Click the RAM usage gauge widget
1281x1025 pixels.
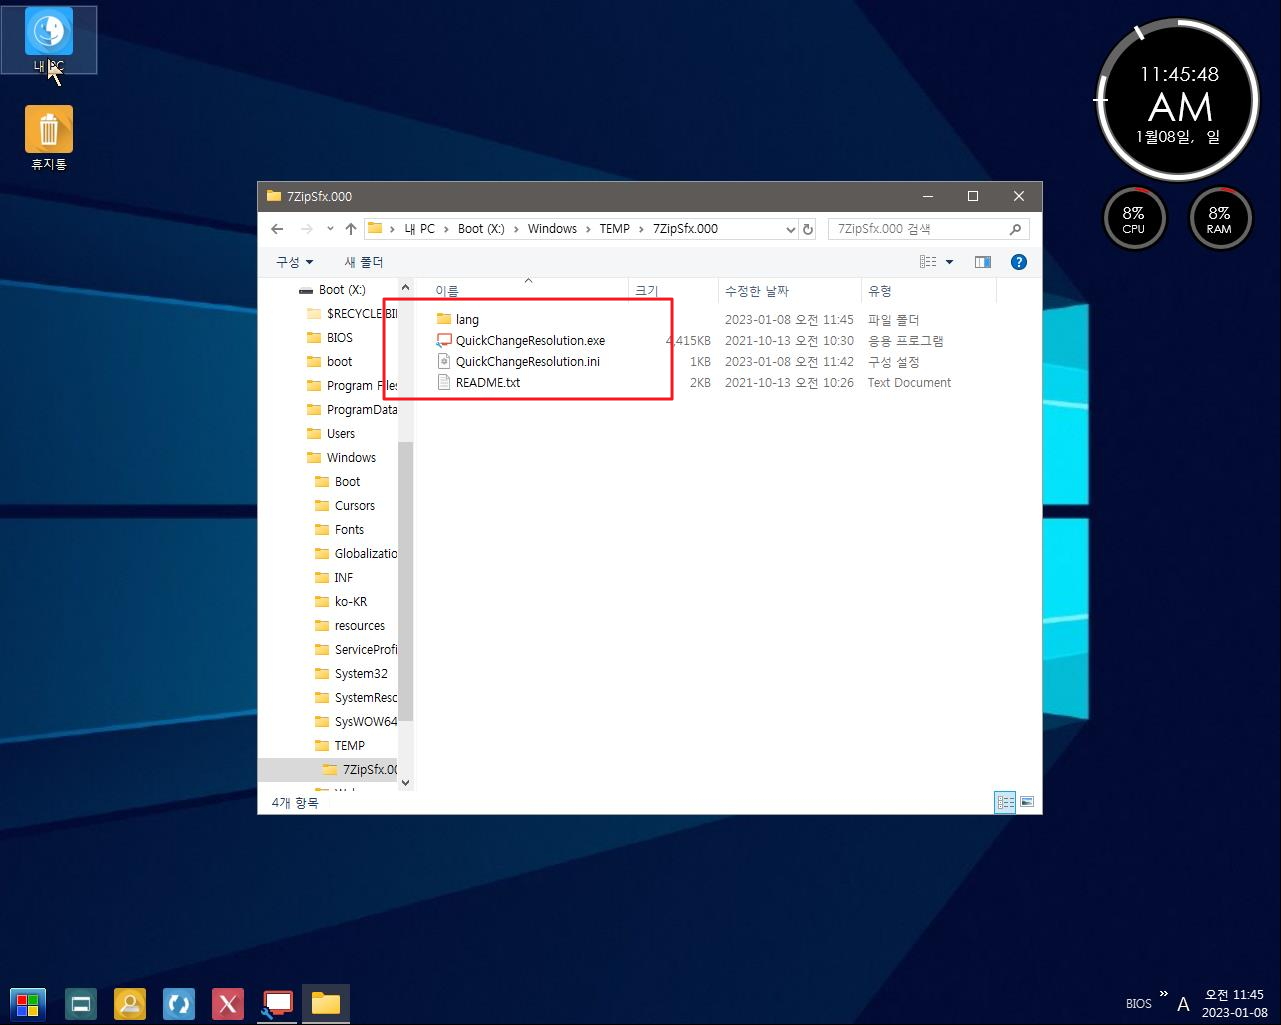1219,219
